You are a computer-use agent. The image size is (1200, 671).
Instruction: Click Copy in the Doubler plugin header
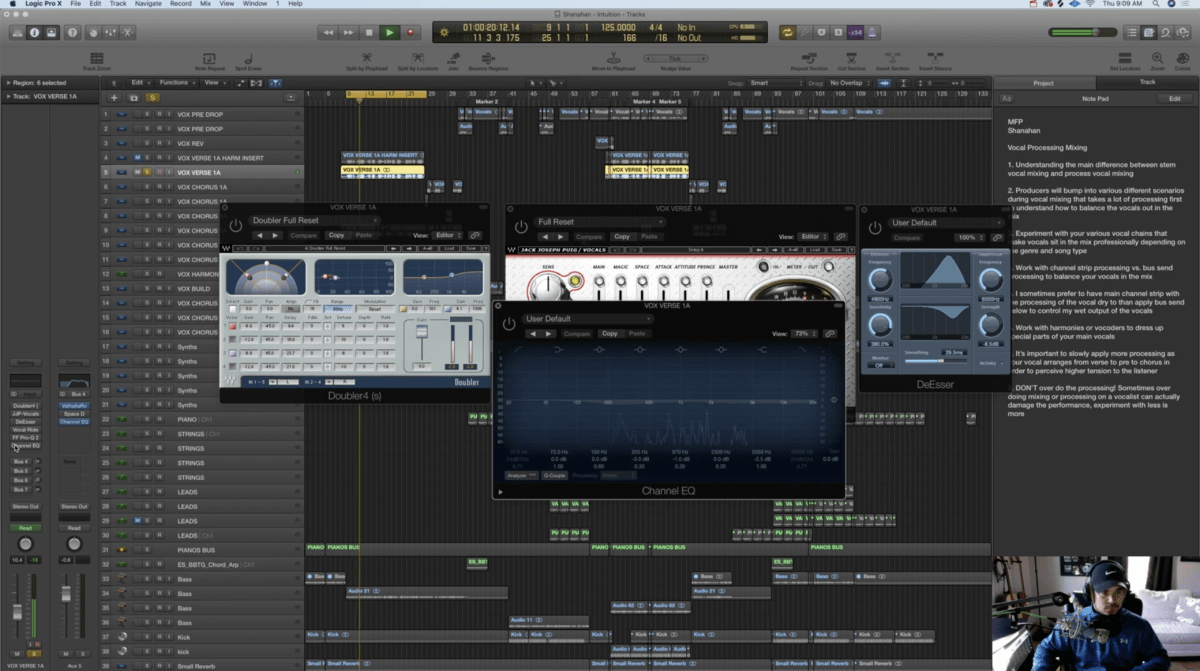click(x=336, y=235)
